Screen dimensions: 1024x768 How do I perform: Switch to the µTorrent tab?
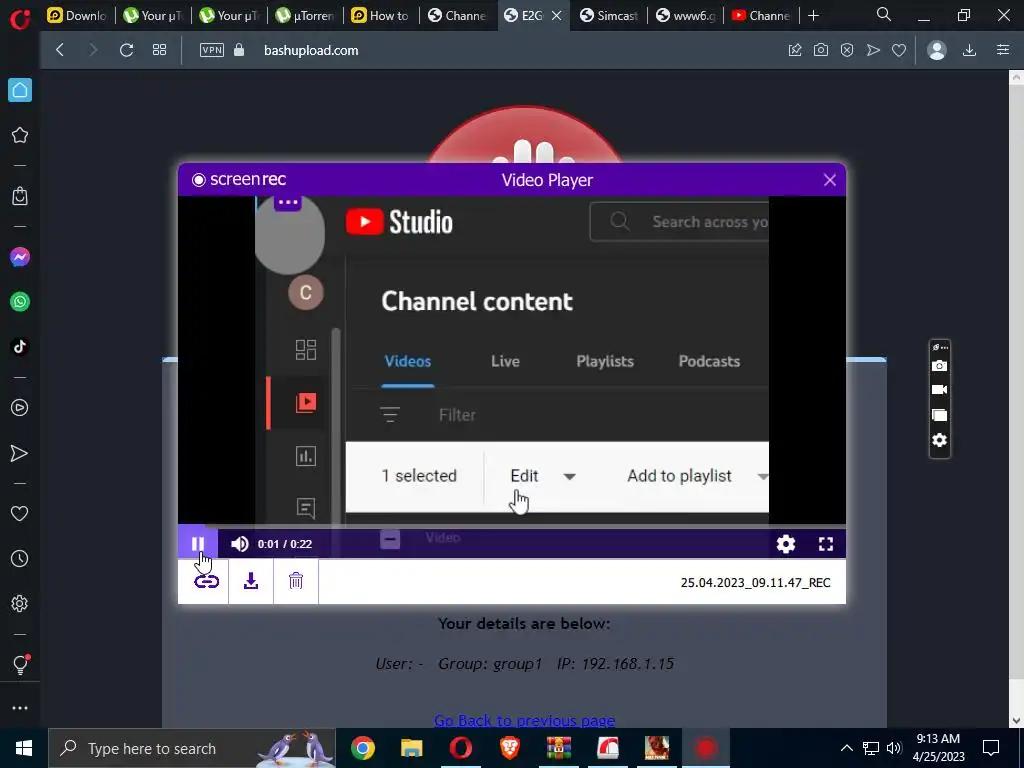(304, 16)
